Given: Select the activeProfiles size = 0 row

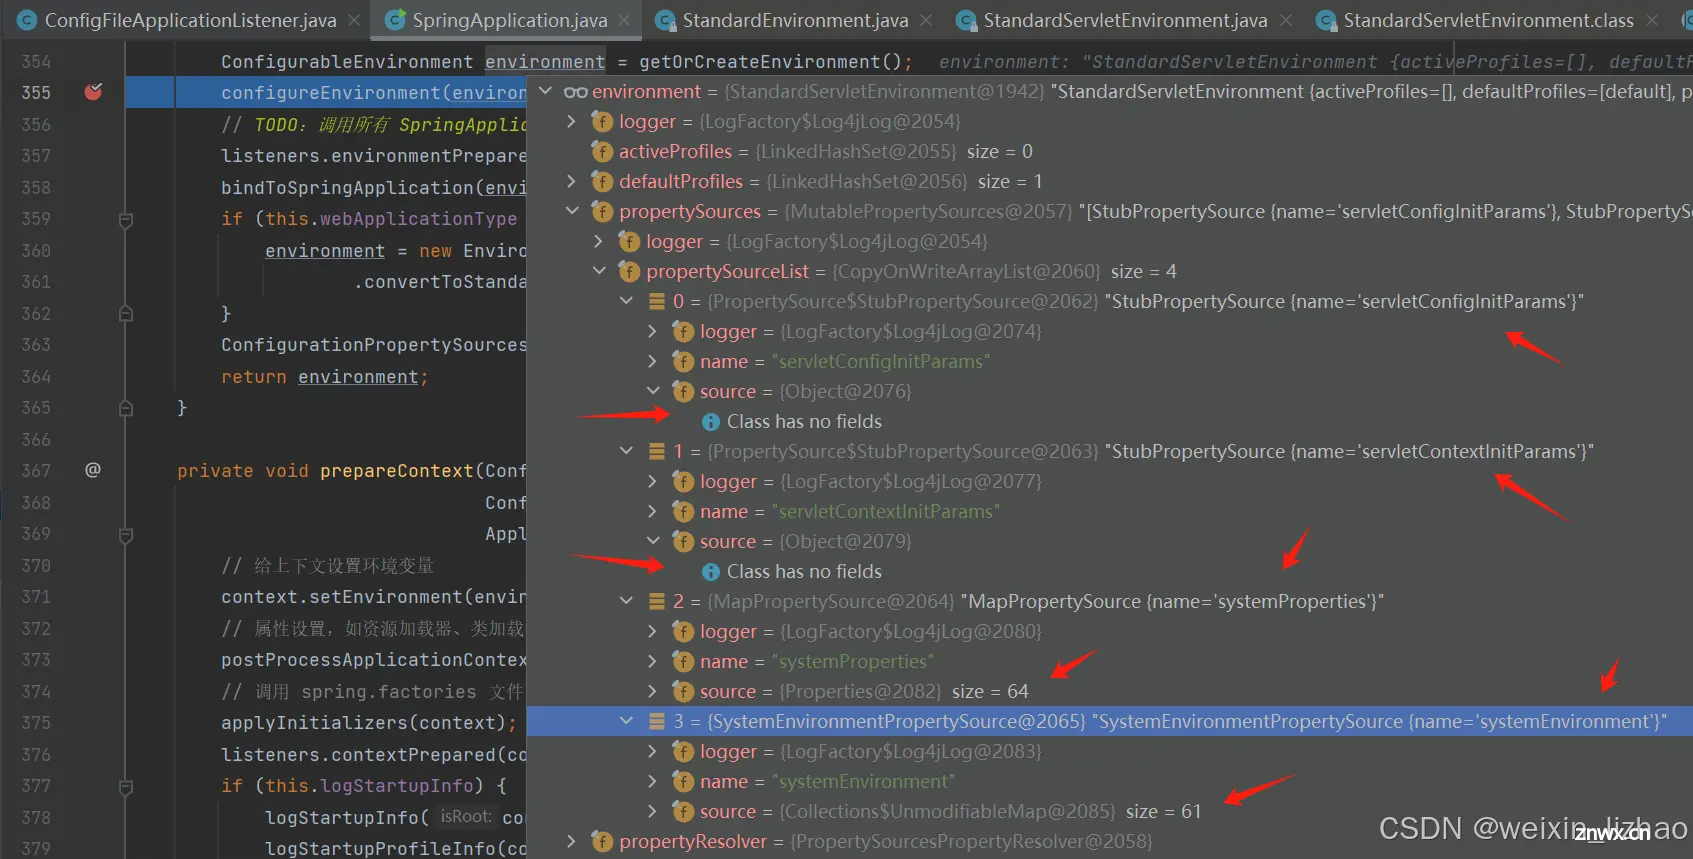Looking at the screenshot, I should 1110,151.
